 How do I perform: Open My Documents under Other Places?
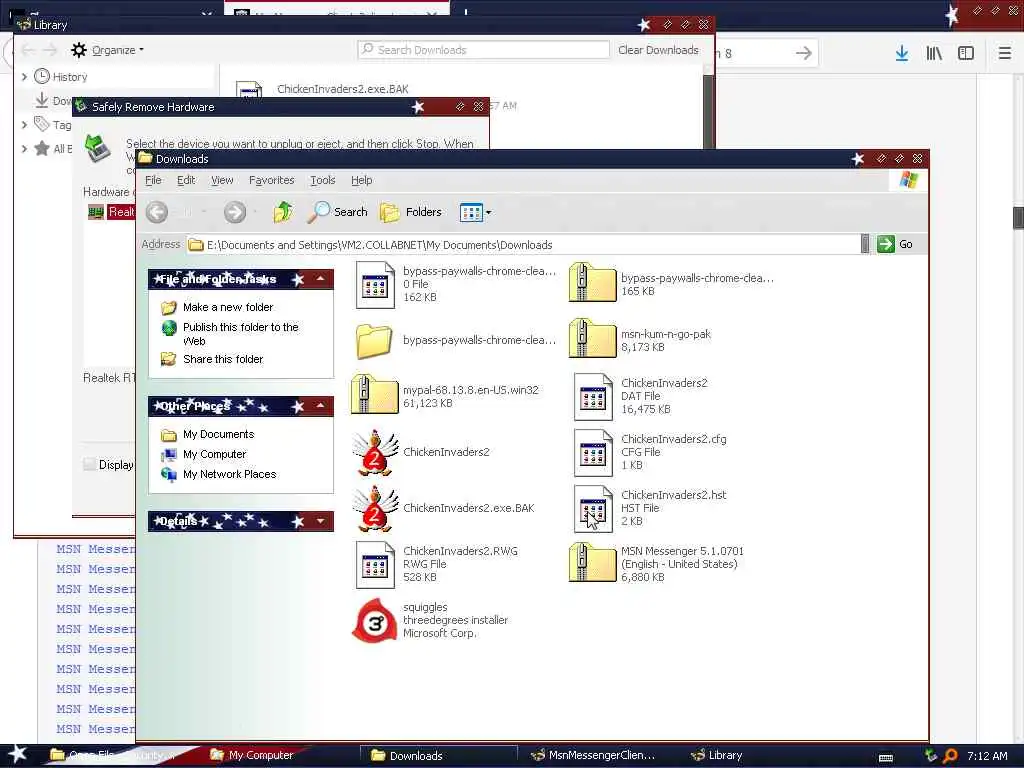[218, 434]
